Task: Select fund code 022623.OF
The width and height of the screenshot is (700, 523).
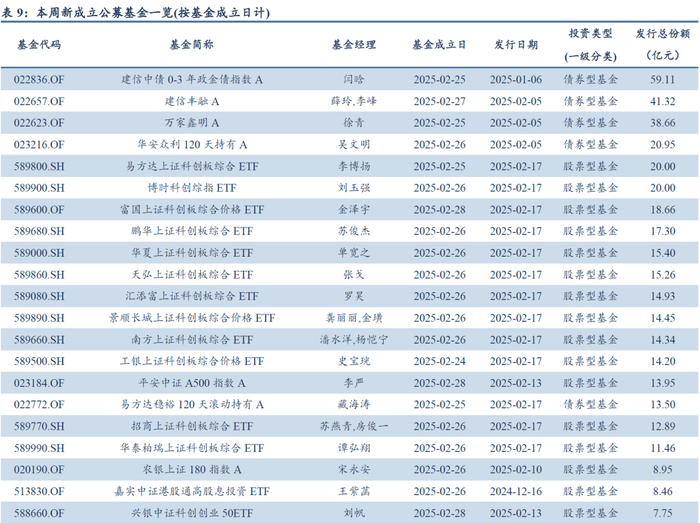Action: coord(39,123)
